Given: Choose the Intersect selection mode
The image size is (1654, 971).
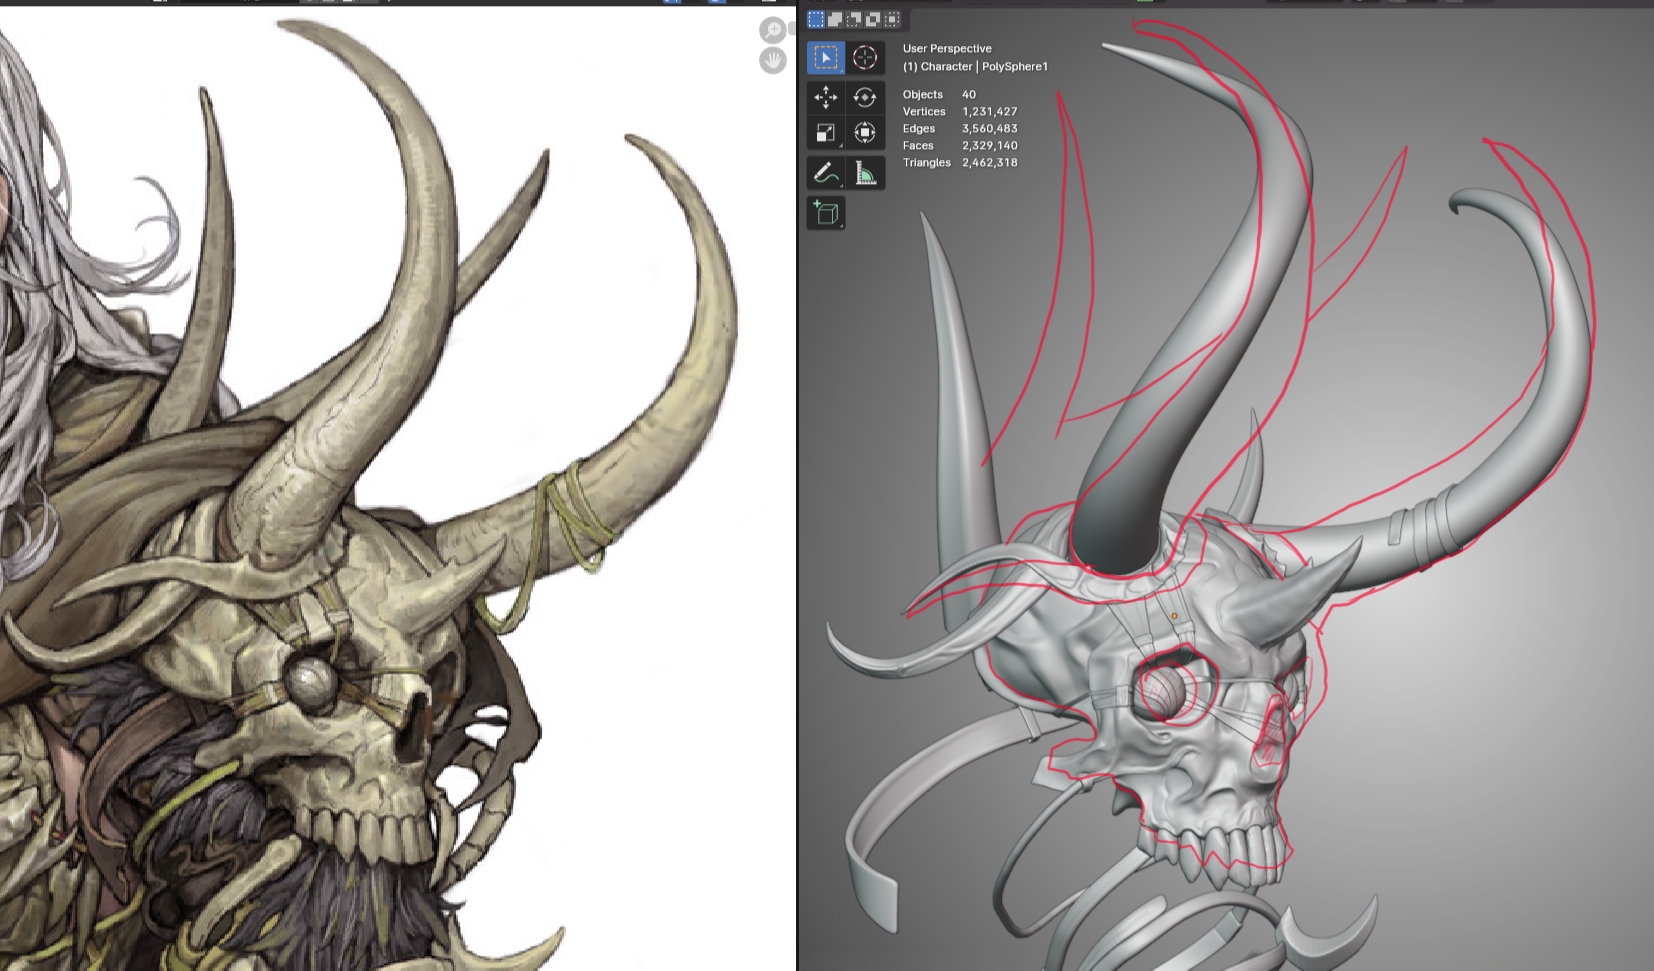Looking at the screenshot, I should click(x=892, y=19).
